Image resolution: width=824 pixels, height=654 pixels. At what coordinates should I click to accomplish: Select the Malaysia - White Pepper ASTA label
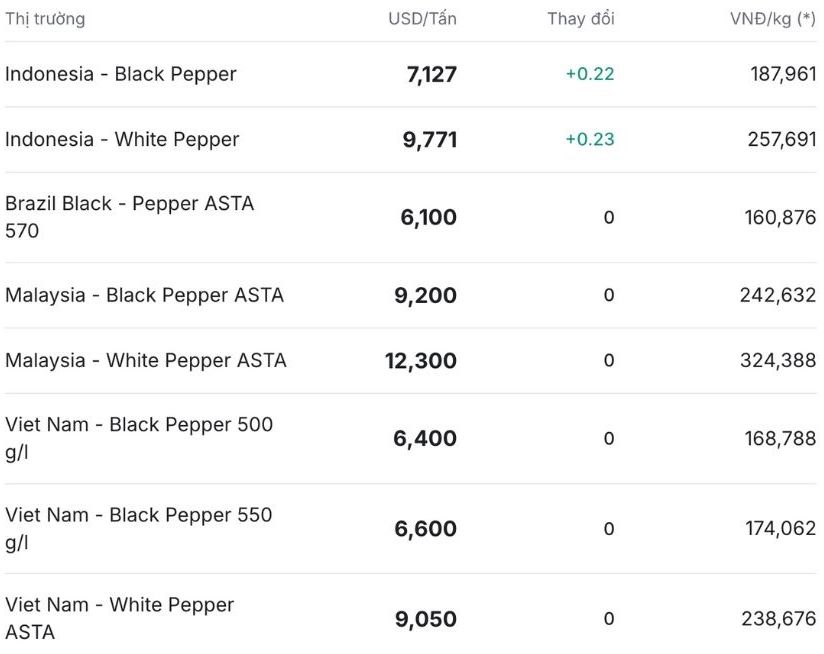coord(146,360)
